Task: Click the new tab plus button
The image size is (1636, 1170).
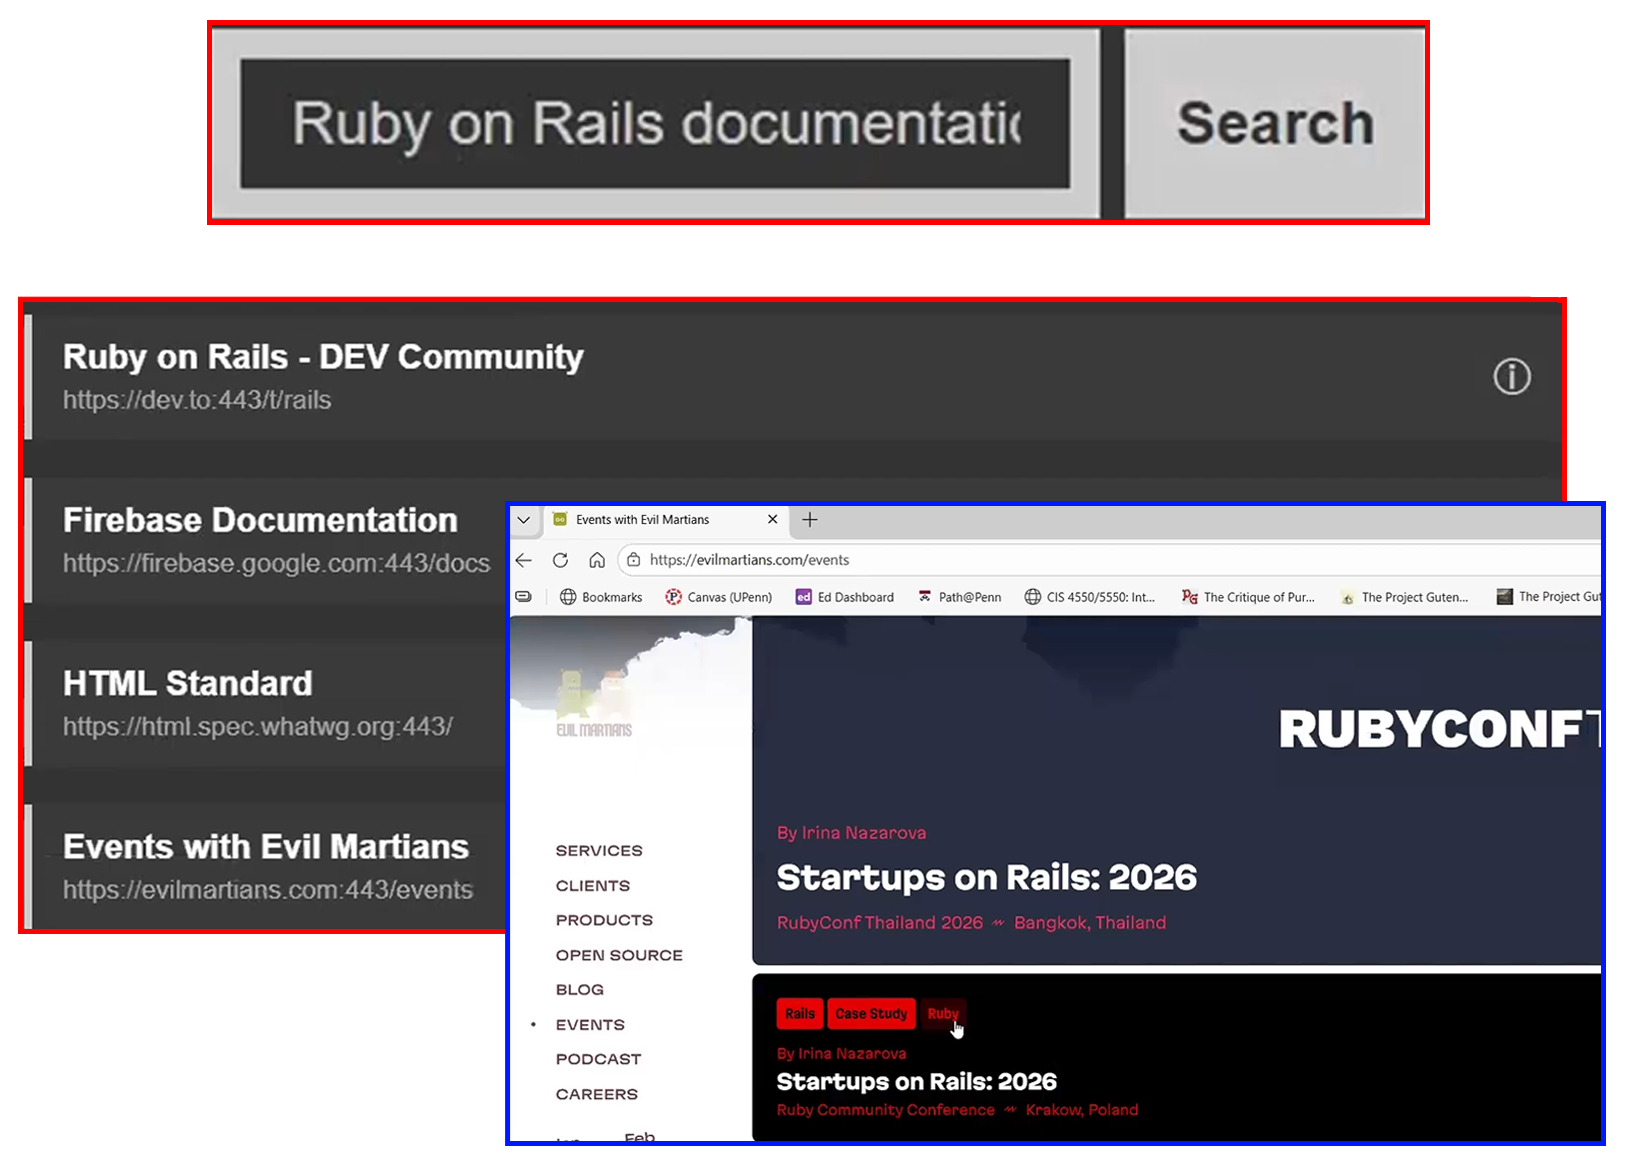Action: point(809,519)
